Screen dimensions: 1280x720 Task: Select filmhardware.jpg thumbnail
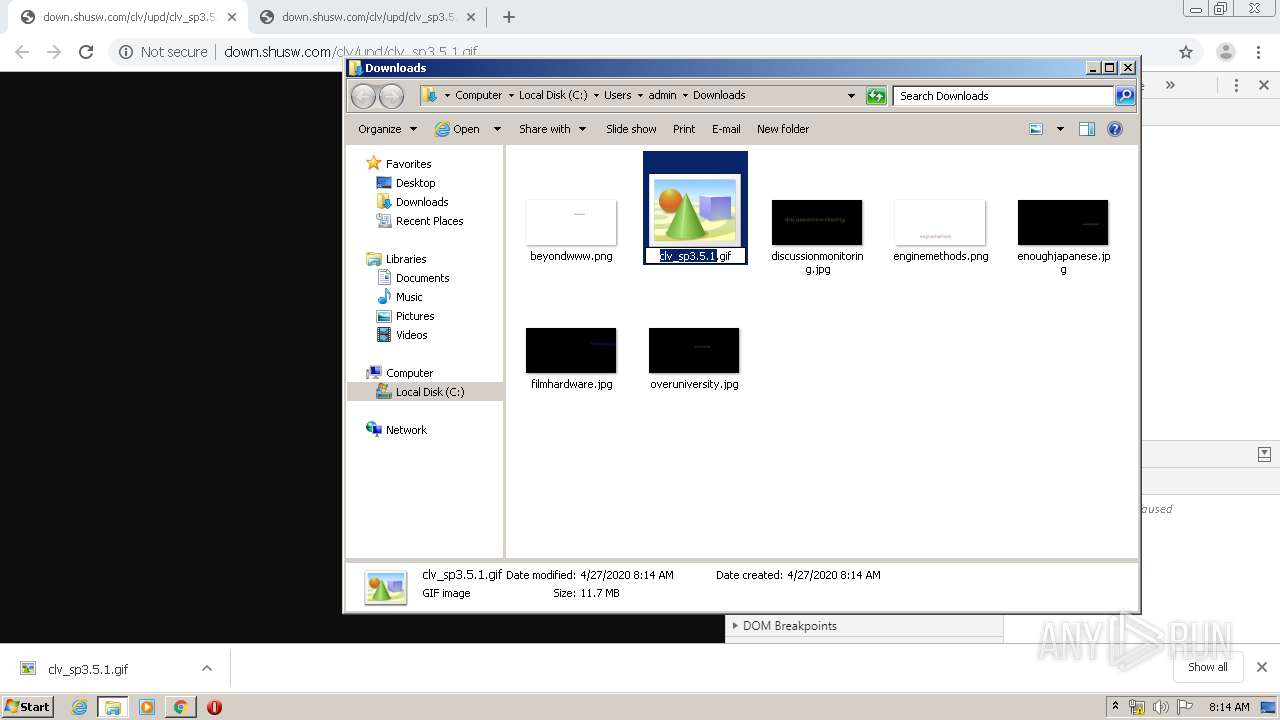[571, 350]
